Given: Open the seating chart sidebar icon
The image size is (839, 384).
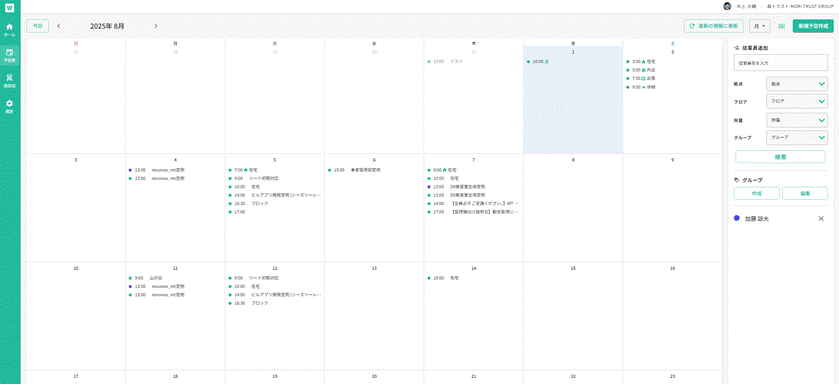Looking at the screenshot, I should coord(10,81).
